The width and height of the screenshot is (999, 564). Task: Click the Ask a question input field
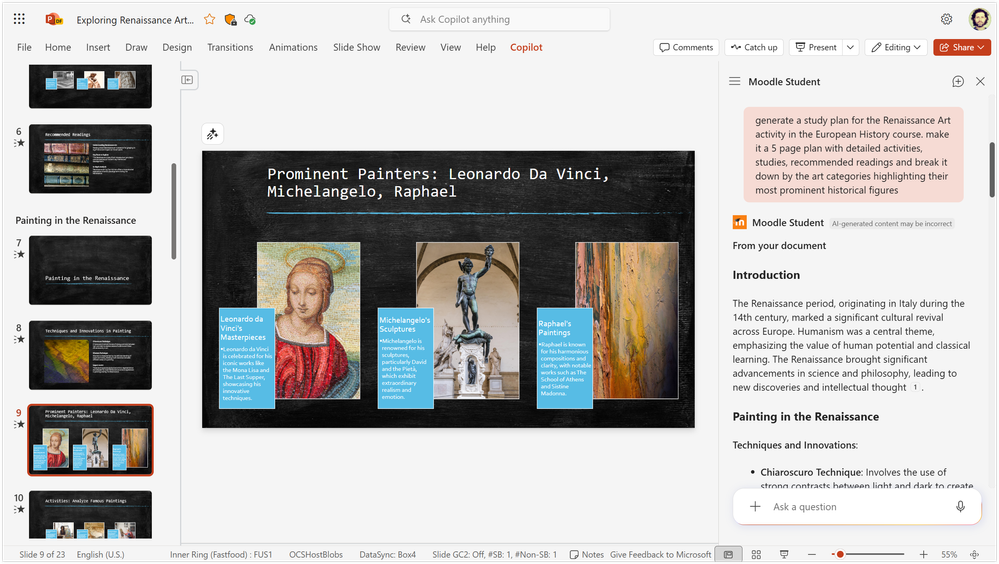tap(858, 507)
